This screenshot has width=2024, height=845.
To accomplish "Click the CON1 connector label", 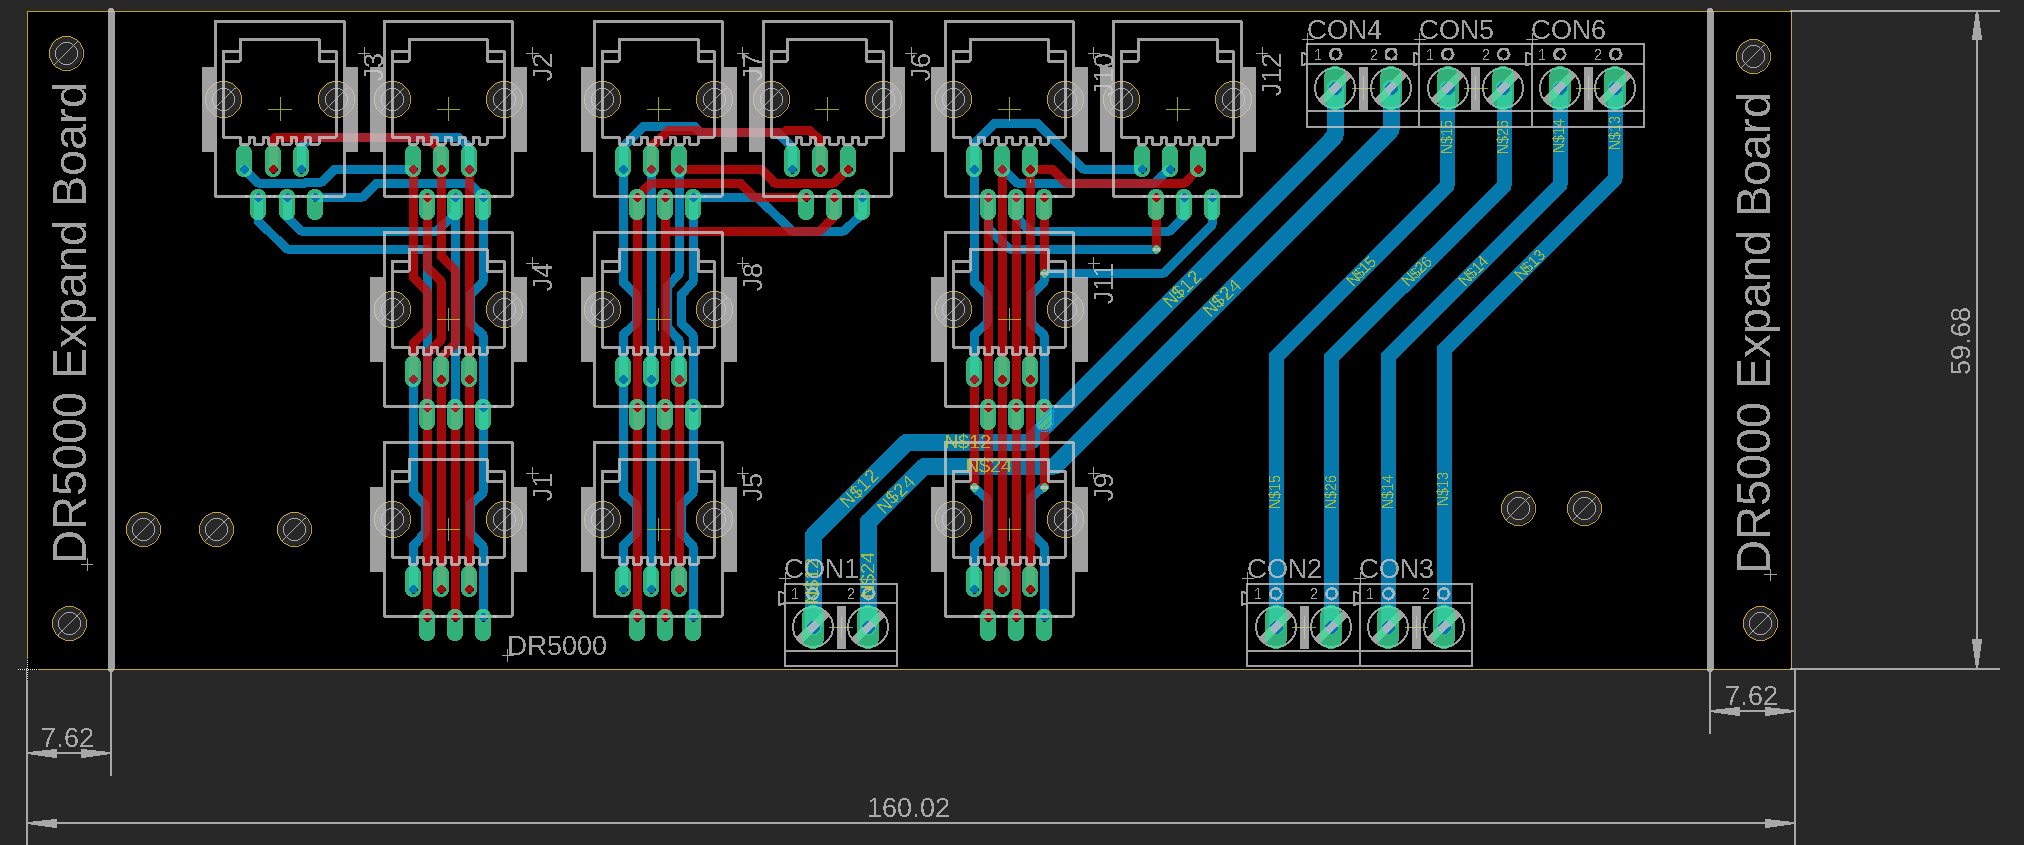I will [x=821, y=569].
